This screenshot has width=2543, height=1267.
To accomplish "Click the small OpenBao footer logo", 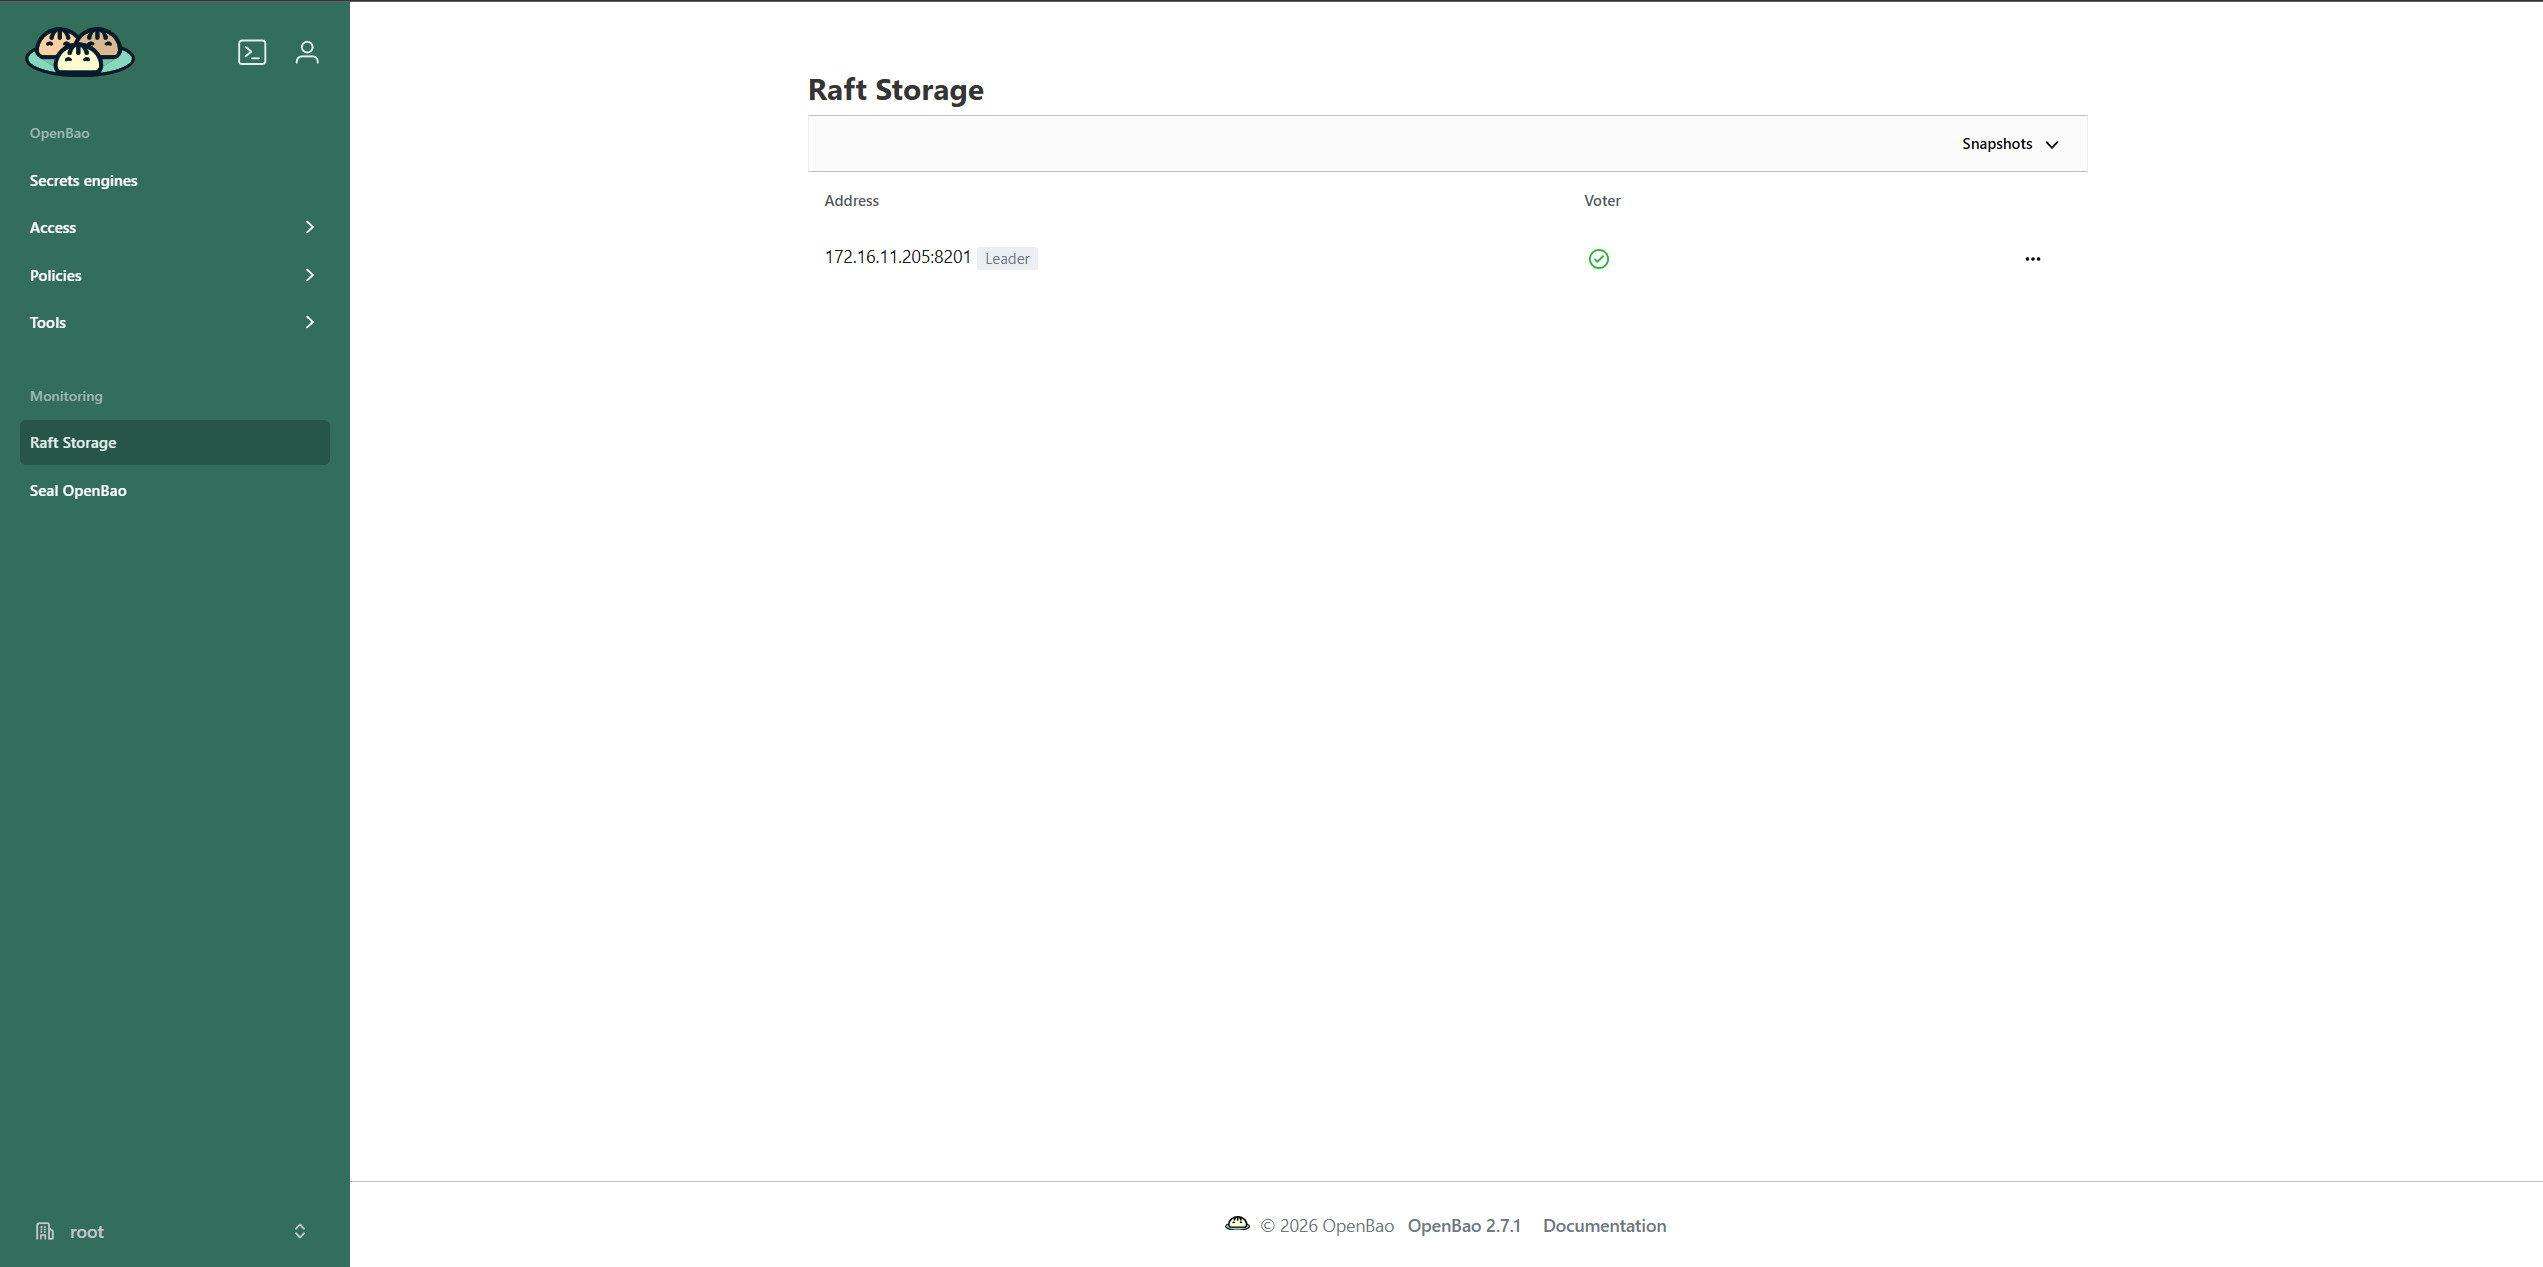I will coord(1237,1224).
